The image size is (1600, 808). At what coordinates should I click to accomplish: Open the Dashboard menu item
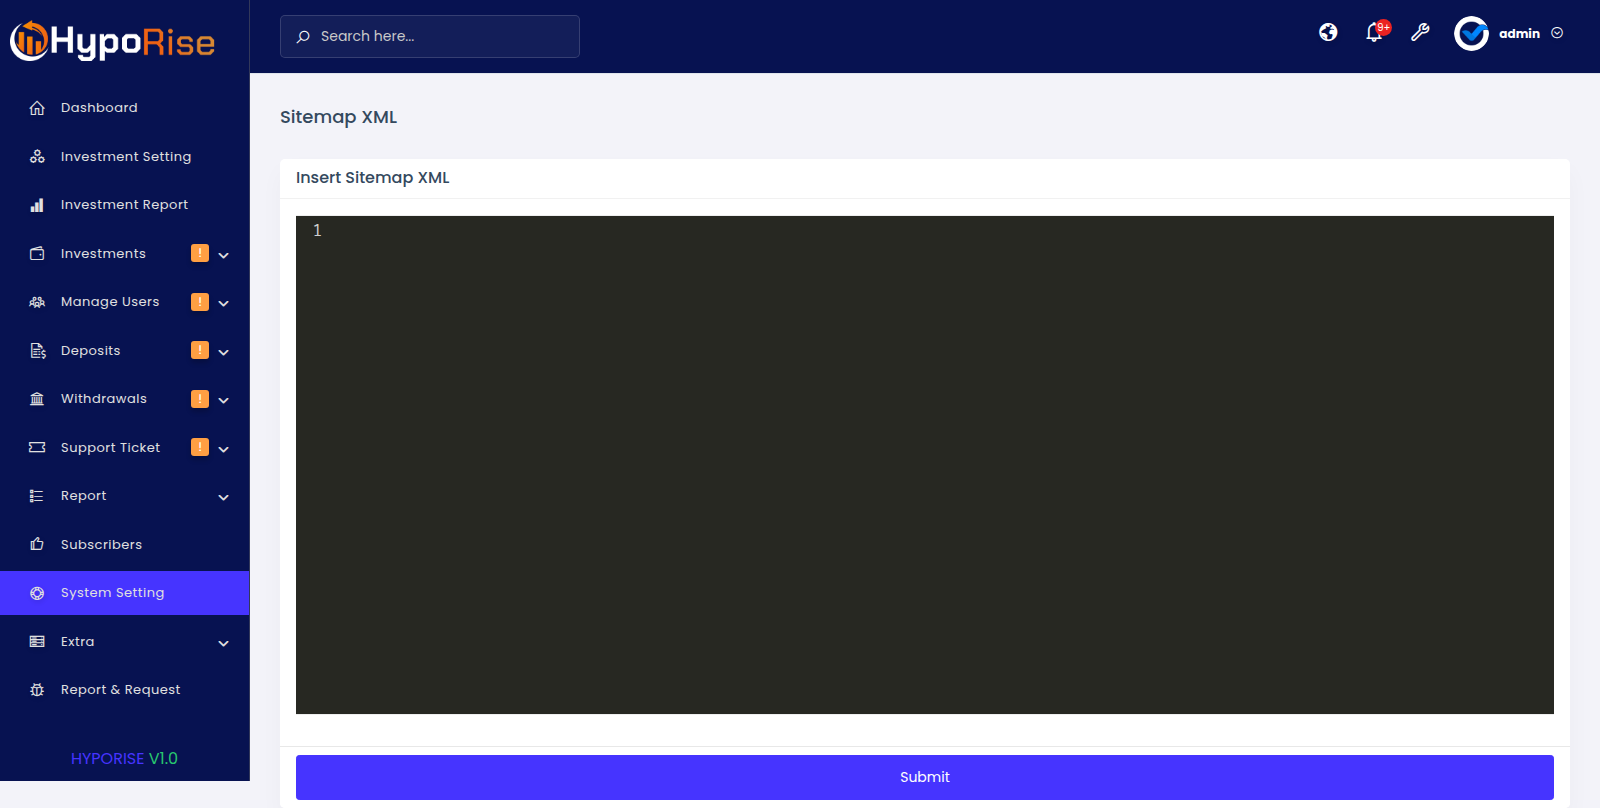click(x=125, y=108)
